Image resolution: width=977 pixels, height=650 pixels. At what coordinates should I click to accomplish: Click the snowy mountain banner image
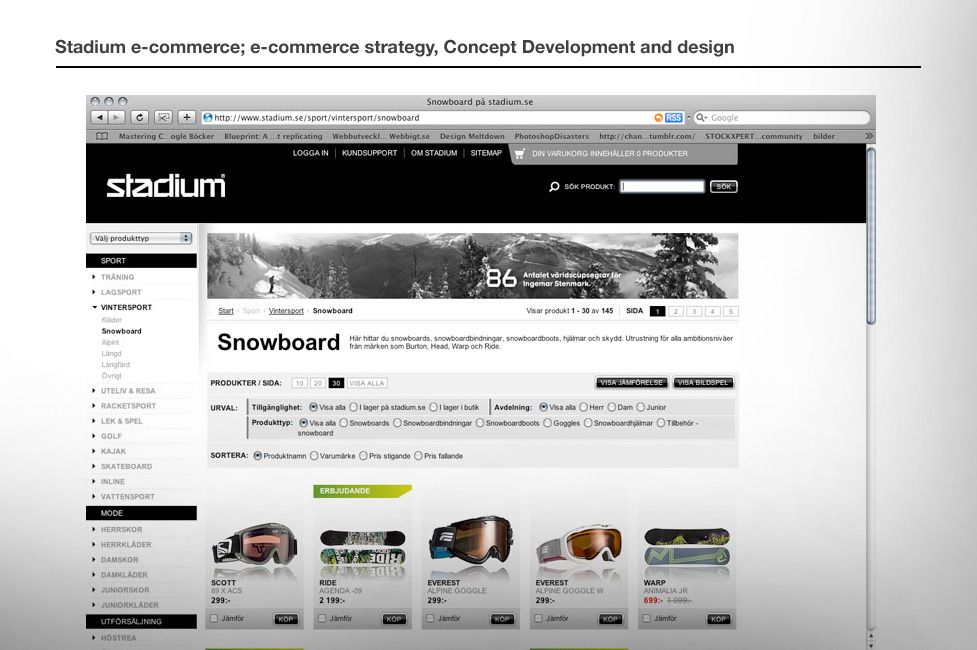pos(472,265)
